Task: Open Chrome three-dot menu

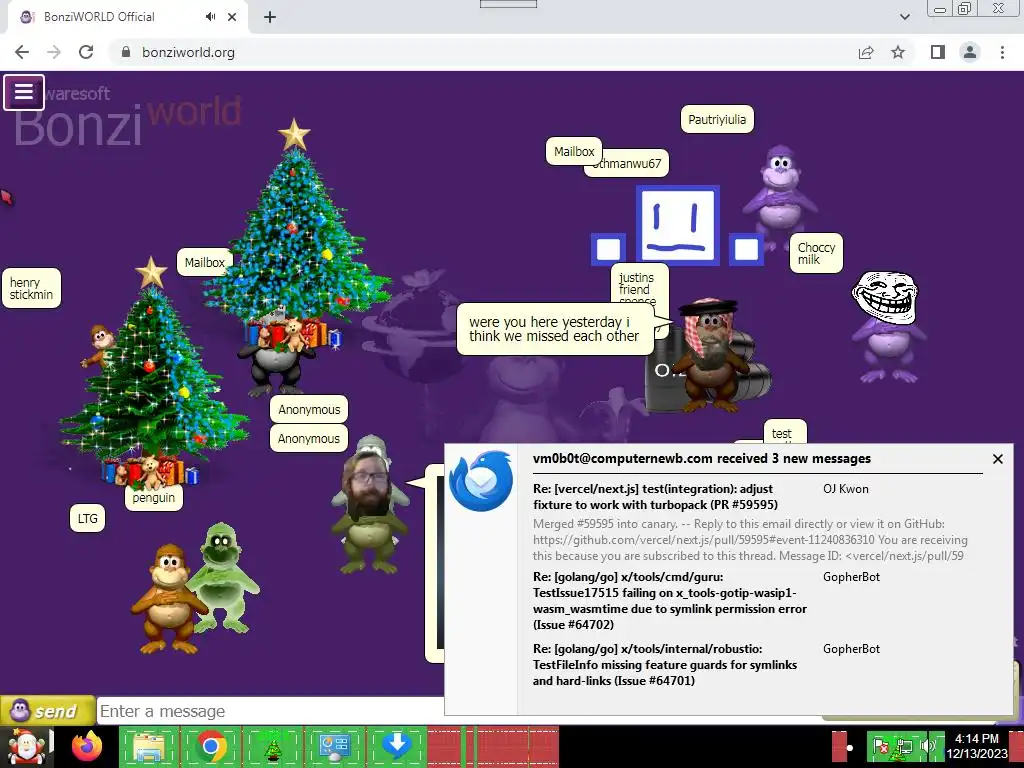Action: [x=1002, y=52]
